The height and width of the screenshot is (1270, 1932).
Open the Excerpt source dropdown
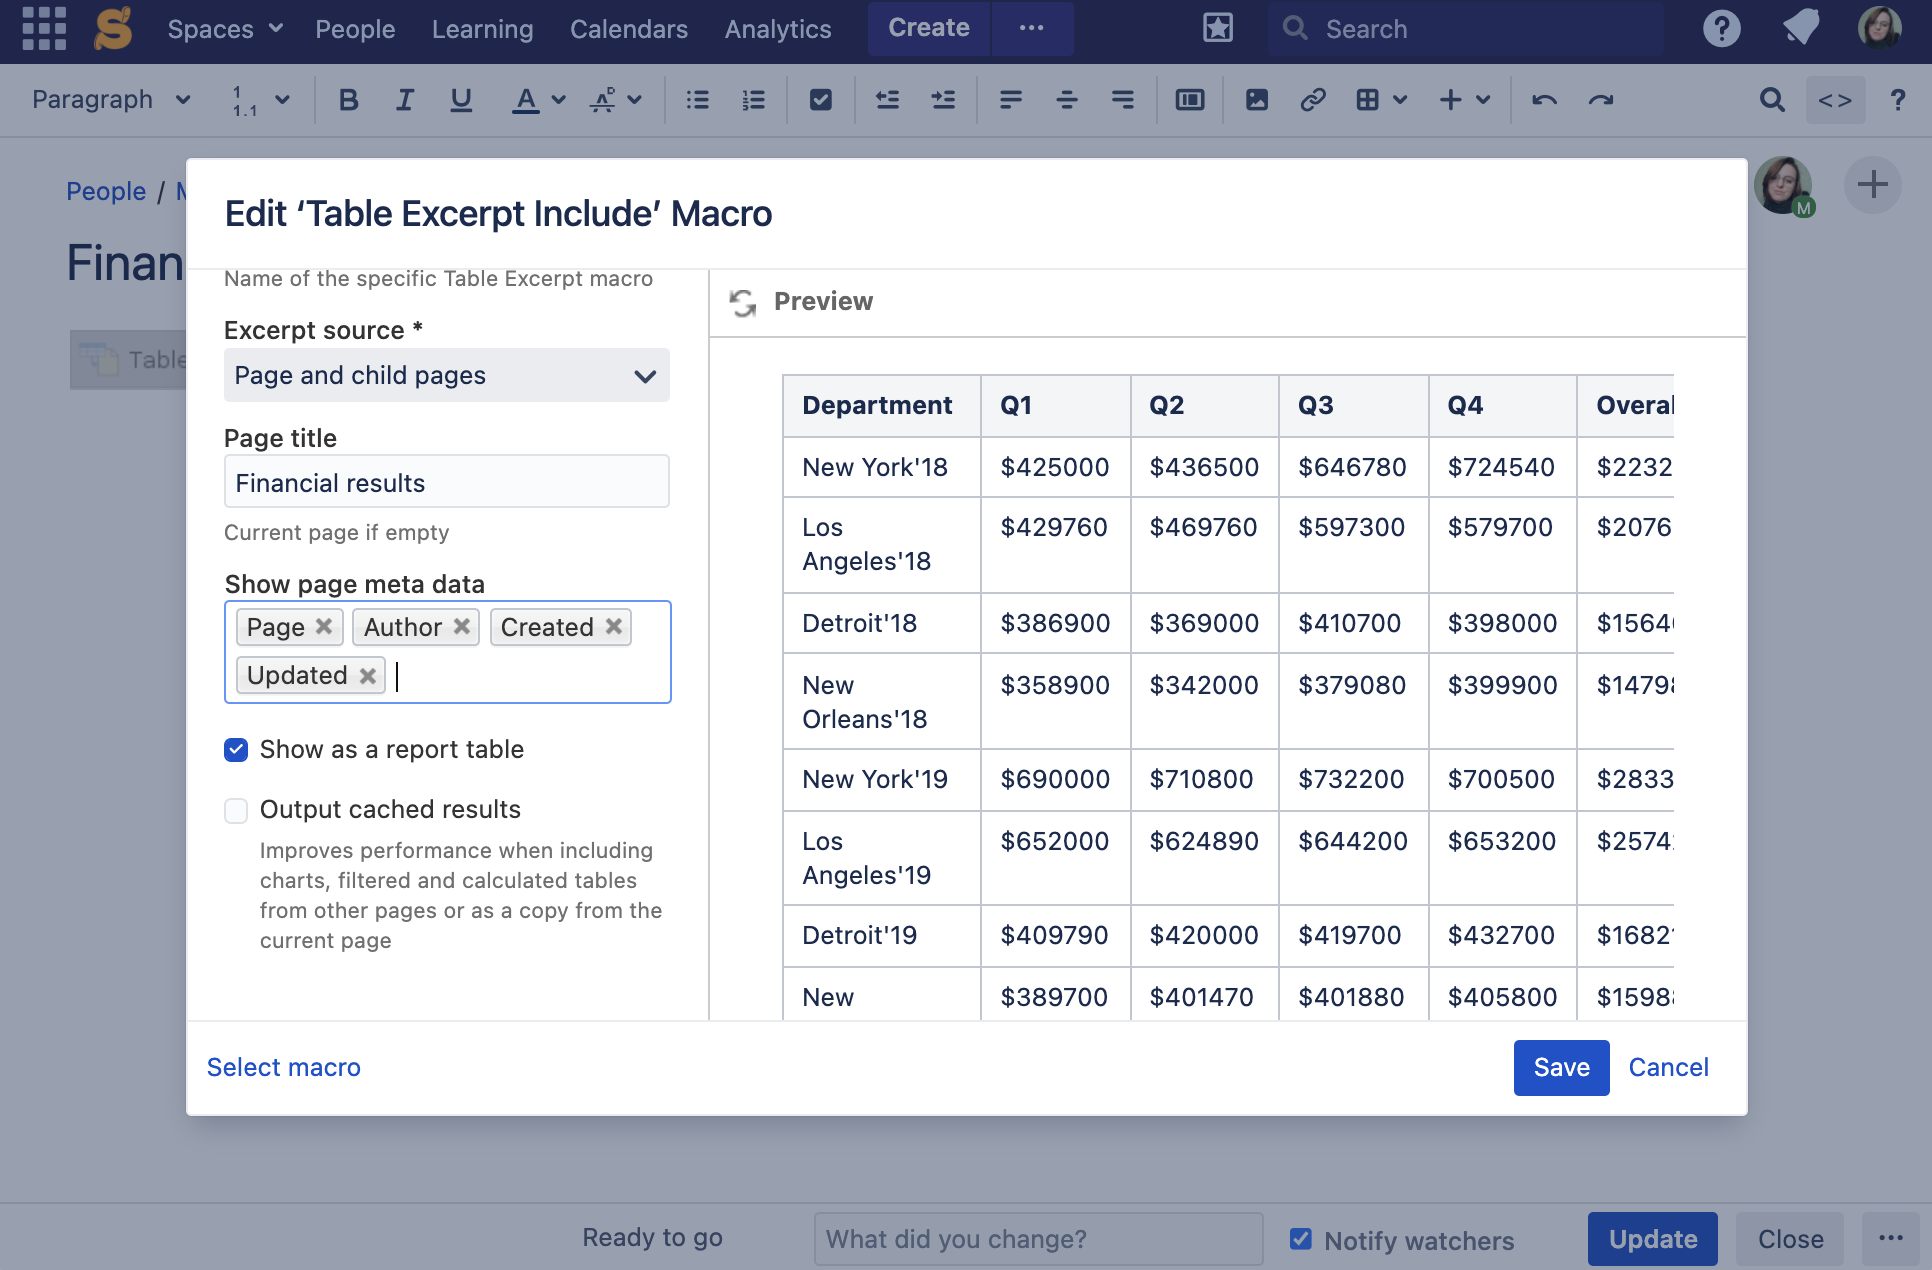coord(446,376)
